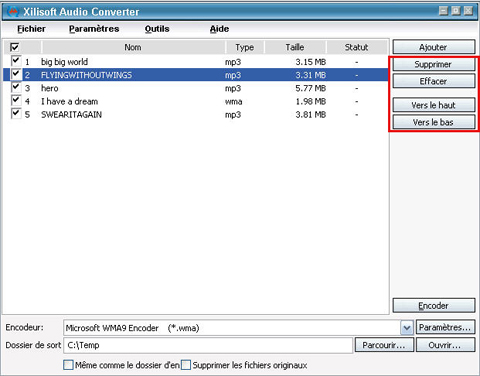
Task: Uncheck the I have a dream checkbox
Action: tap(16, 100)
